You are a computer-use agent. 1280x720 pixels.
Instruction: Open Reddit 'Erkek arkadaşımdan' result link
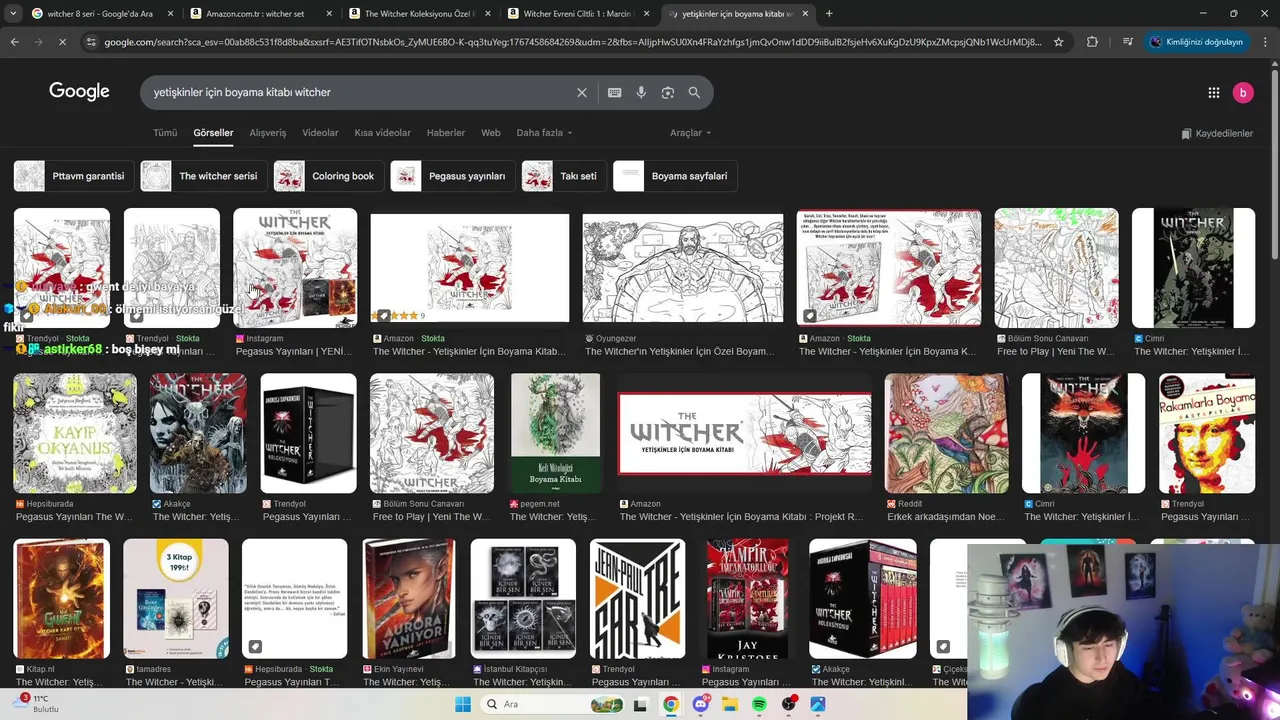945,517
